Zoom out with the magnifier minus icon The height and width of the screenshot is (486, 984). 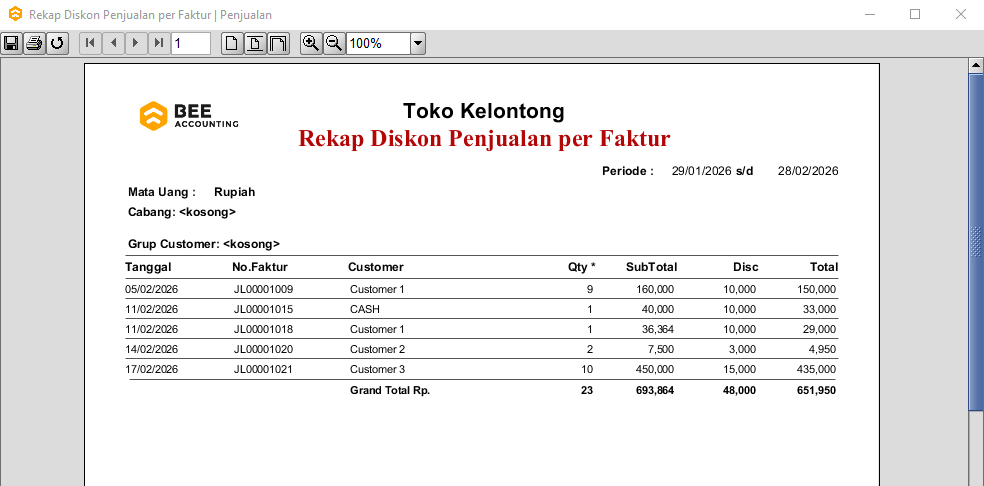(x=334, y=43)
